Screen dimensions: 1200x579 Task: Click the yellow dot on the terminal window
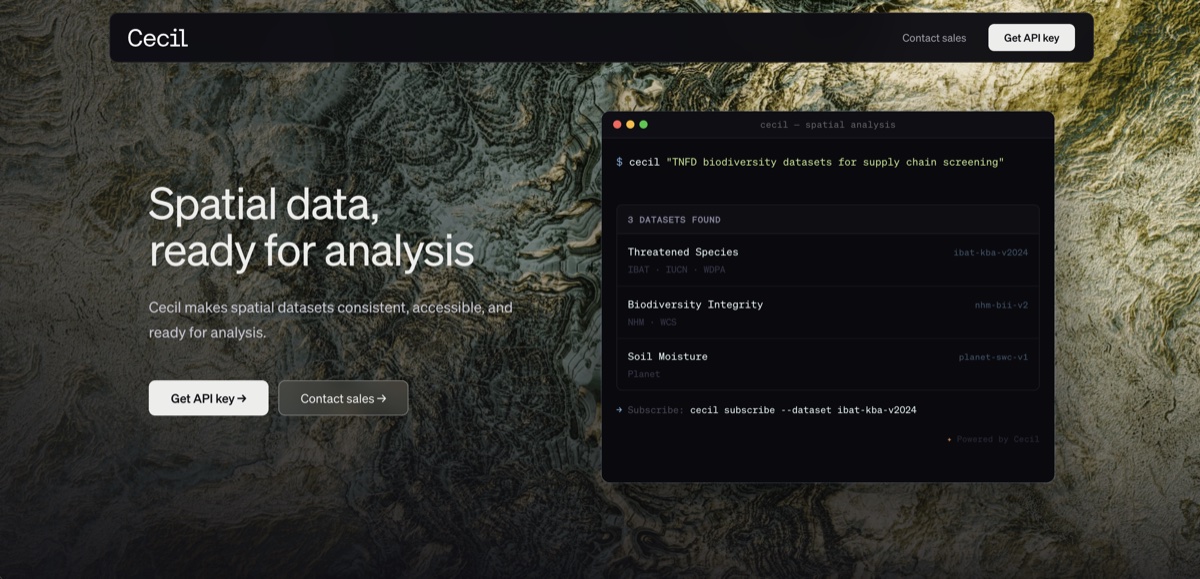coord(630,125)
